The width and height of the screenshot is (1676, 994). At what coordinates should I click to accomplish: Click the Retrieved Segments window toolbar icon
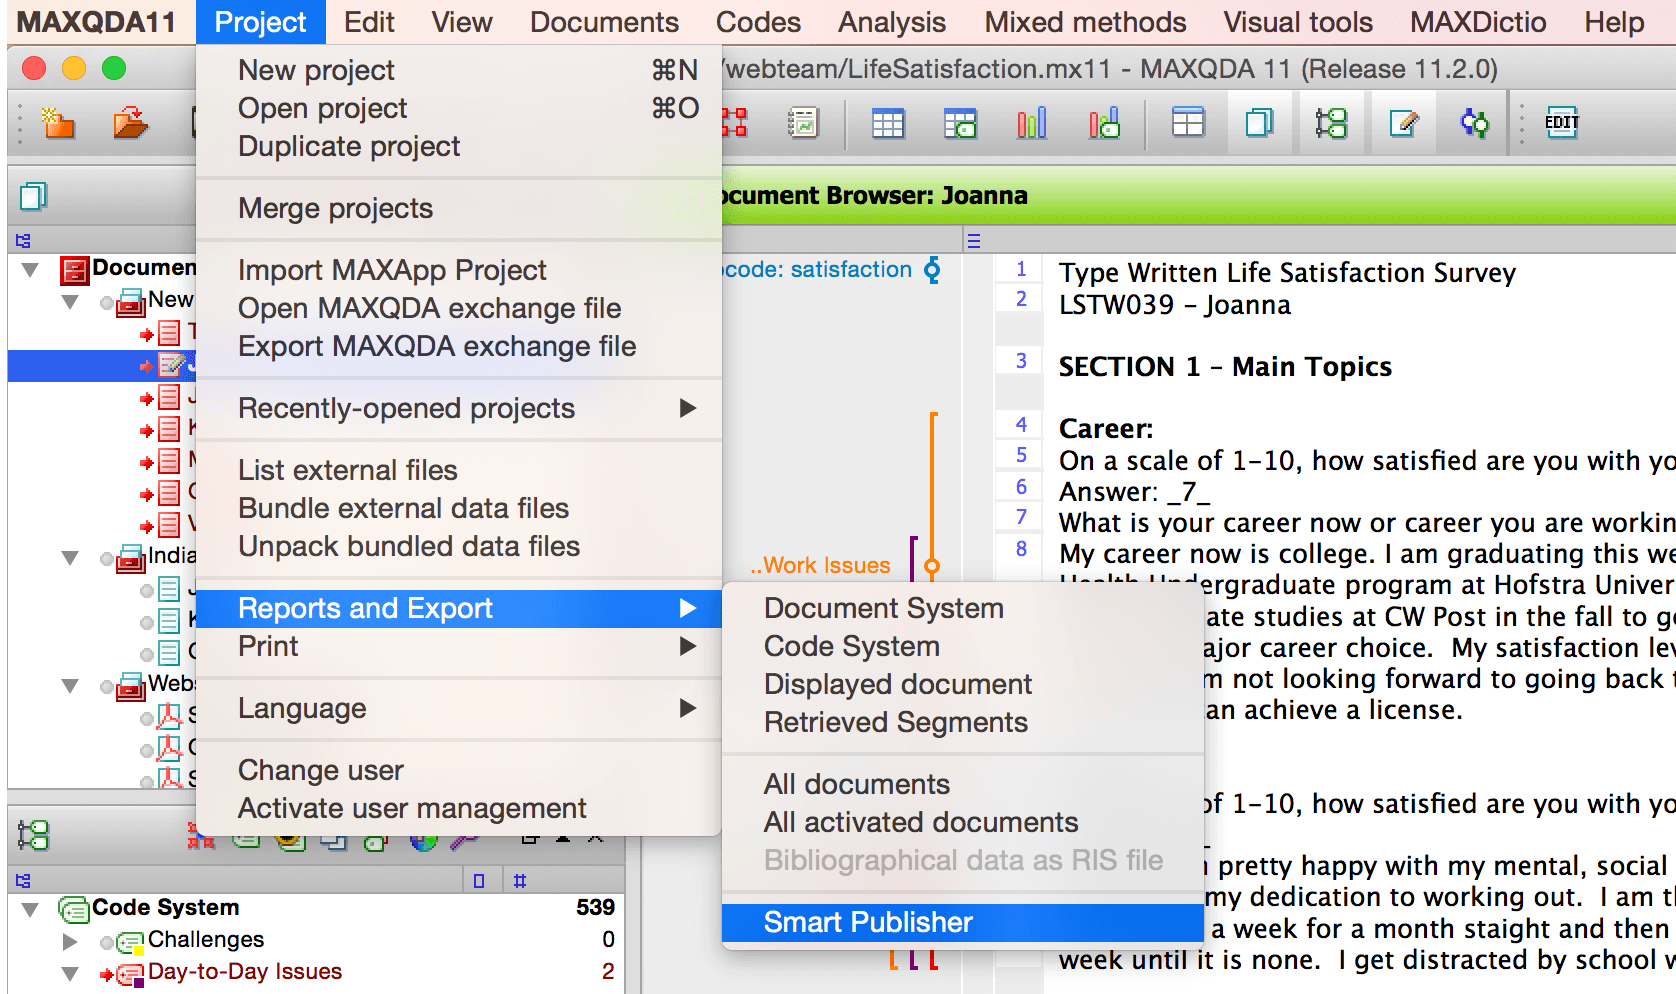1475,123
